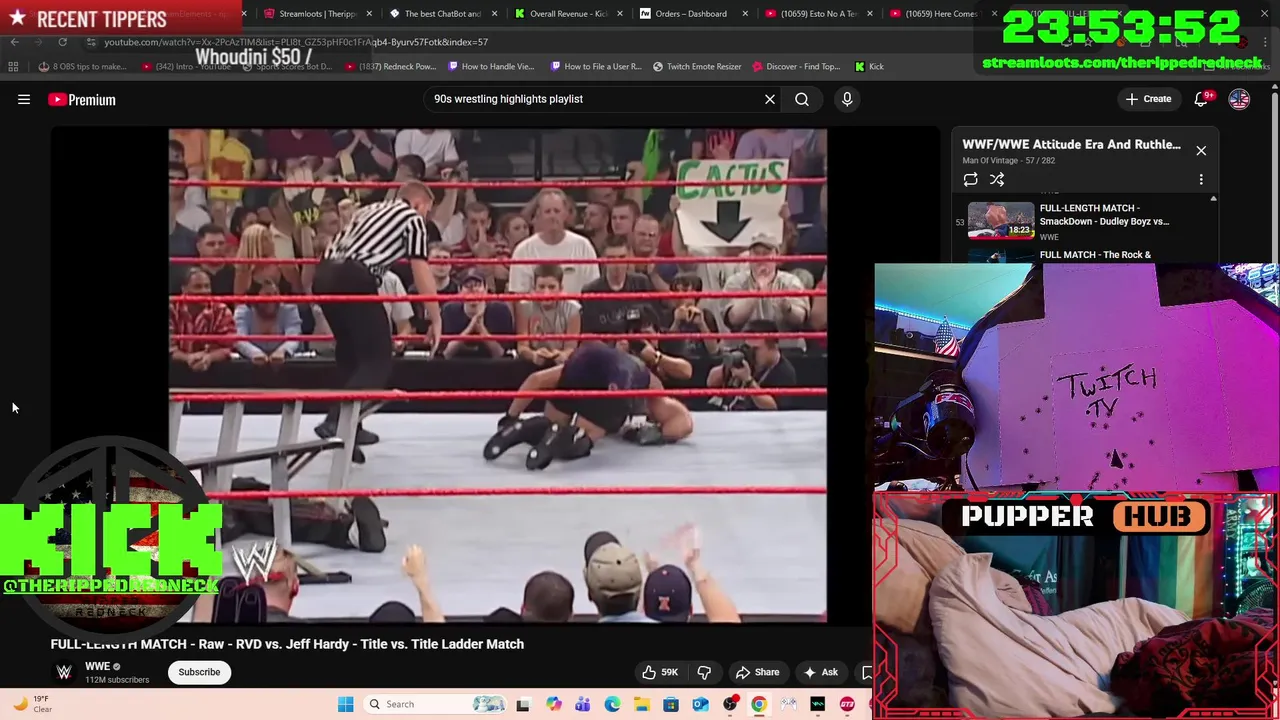Click the Ask button
Screen dimensions: 1280x720
tap(820, 672)
